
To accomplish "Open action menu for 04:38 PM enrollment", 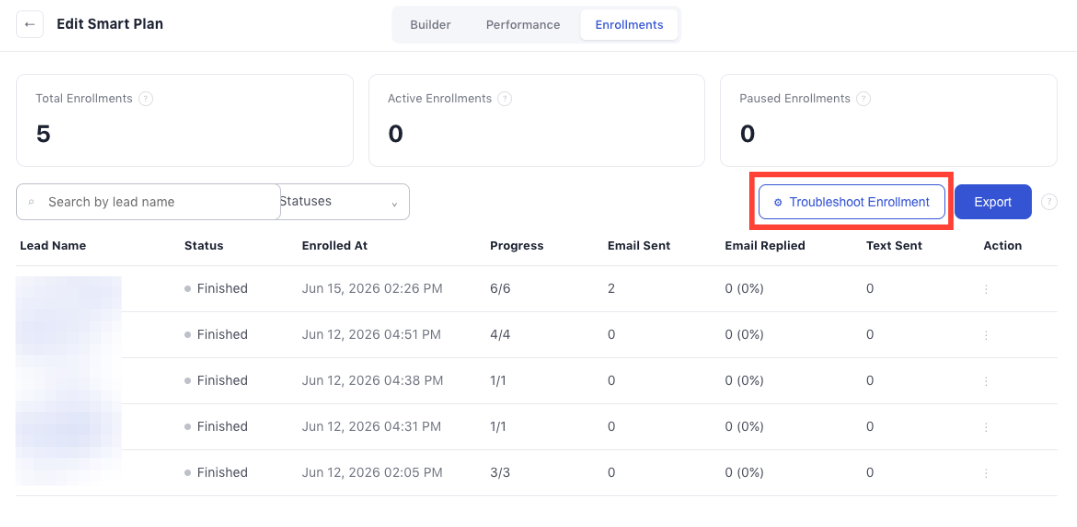I will [986, 381].
